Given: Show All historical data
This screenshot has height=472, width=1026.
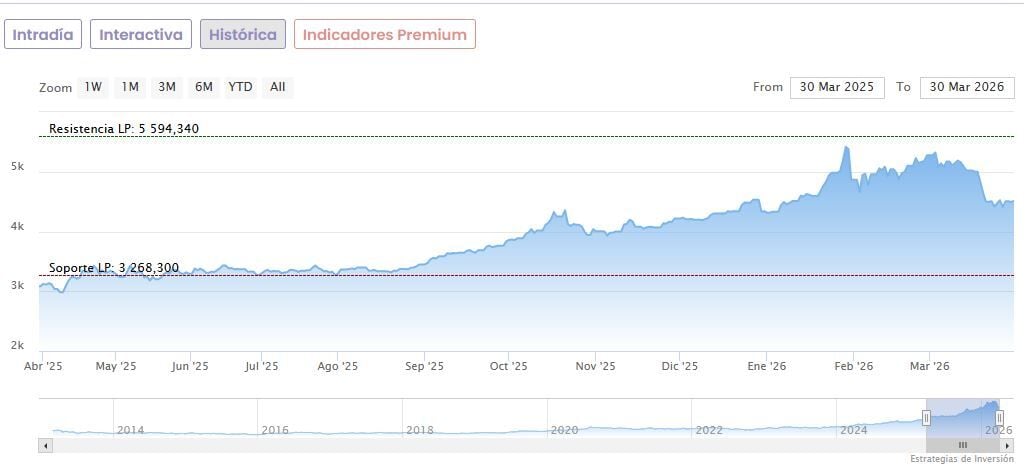Looking at the screenshot, I should [278, 87].
